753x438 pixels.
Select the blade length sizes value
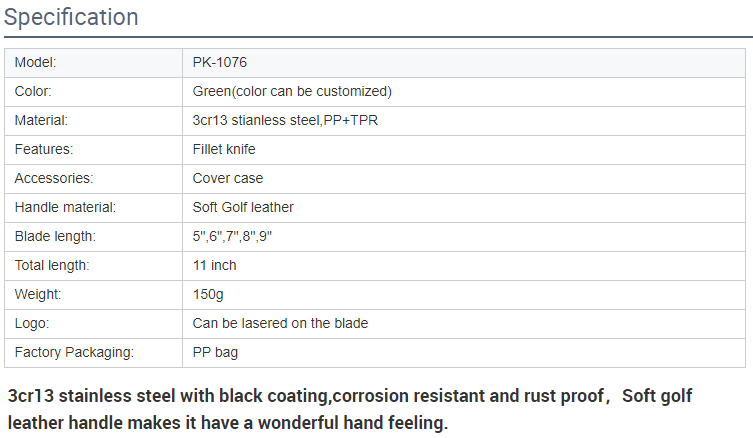(x=232, y=236)
